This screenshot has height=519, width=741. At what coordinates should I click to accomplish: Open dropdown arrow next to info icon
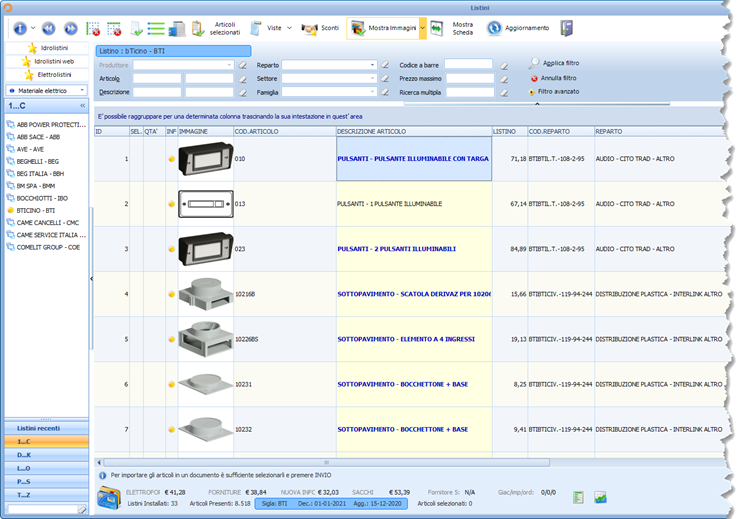[x=33, y=28]
